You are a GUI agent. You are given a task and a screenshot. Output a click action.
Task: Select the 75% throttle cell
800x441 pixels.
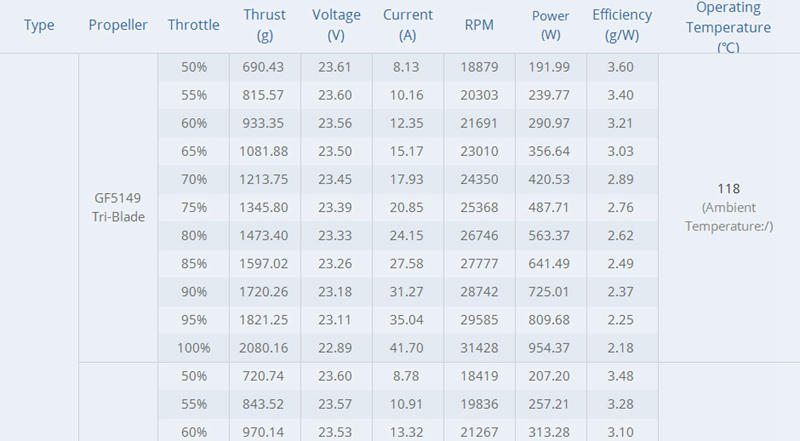[194, 207]
